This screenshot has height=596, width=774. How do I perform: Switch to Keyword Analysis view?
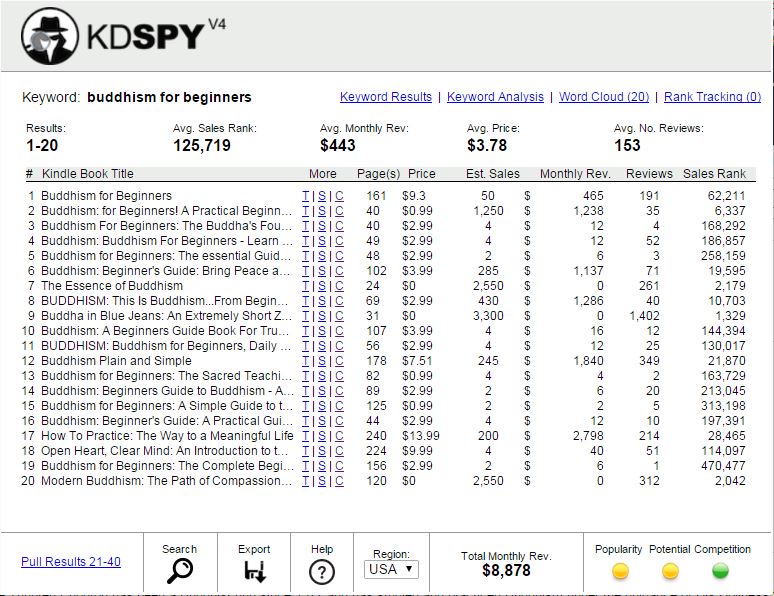coord(495,97)
